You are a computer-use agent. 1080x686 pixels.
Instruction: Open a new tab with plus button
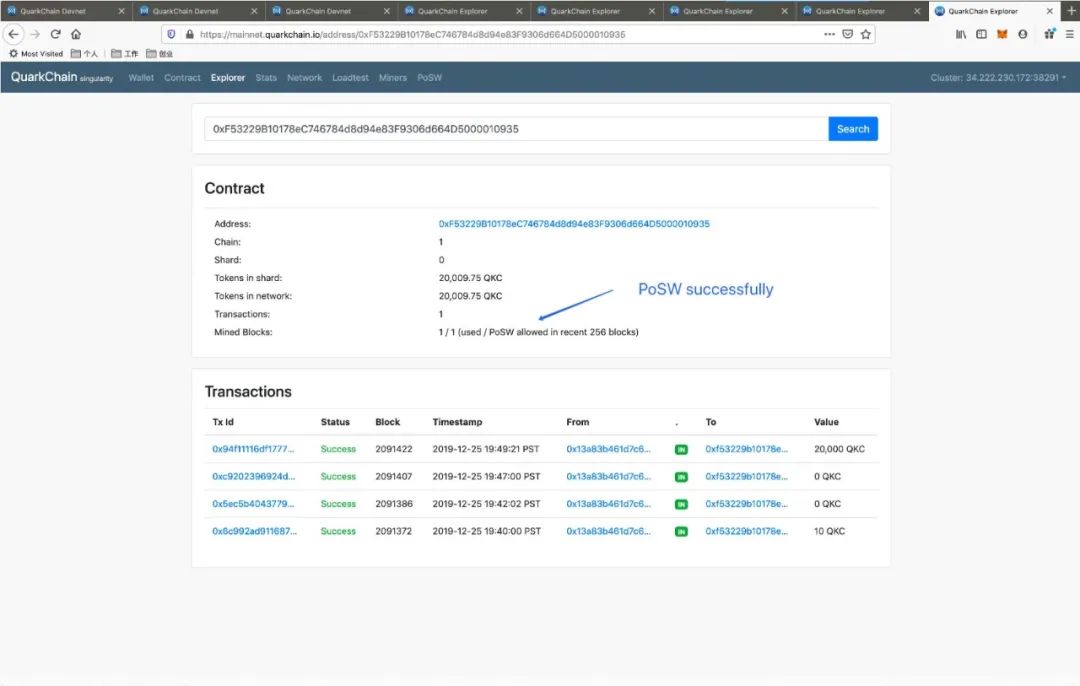tap(1071, 10)
